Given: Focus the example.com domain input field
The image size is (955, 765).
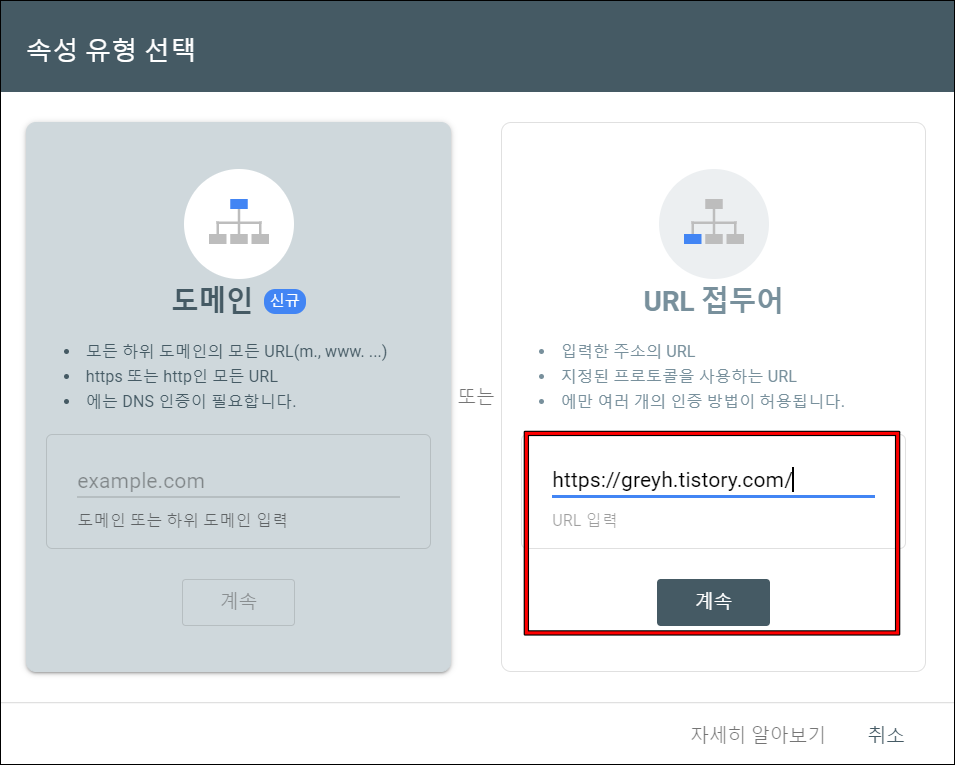Looking at the screenshot, I should coord(238,481).
